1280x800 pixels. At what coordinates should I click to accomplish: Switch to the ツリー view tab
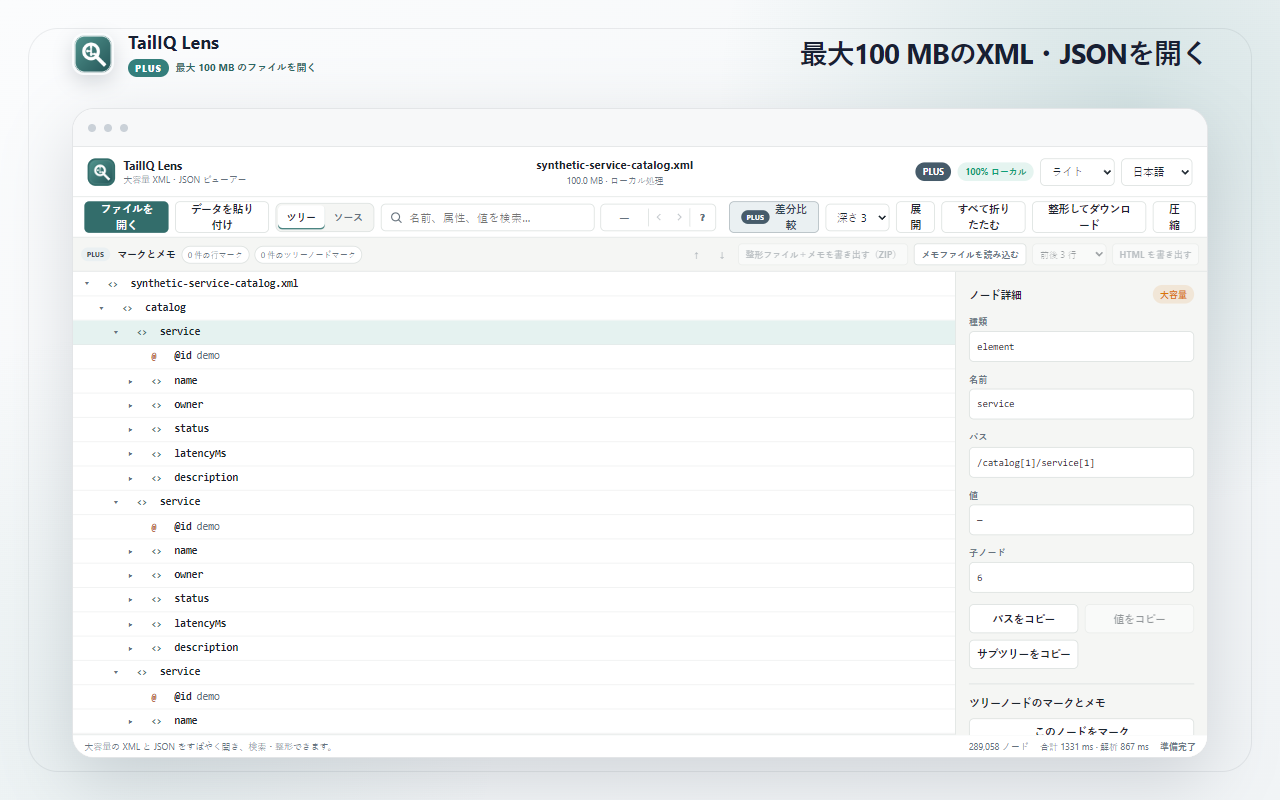point(301,217)
